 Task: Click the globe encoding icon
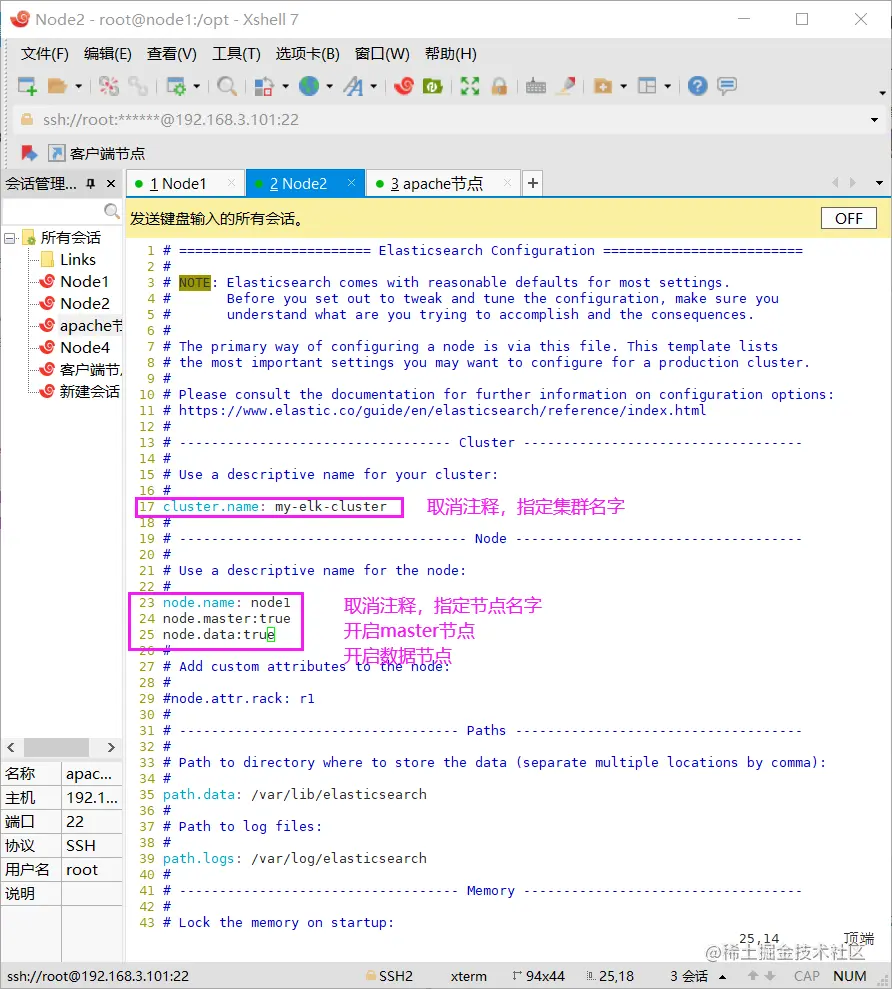click(x=308, y=86)
